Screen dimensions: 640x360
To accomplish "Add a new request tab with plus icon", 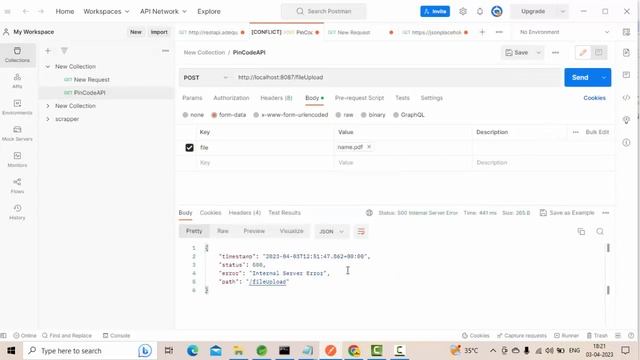I will click(x=482, y=32).
